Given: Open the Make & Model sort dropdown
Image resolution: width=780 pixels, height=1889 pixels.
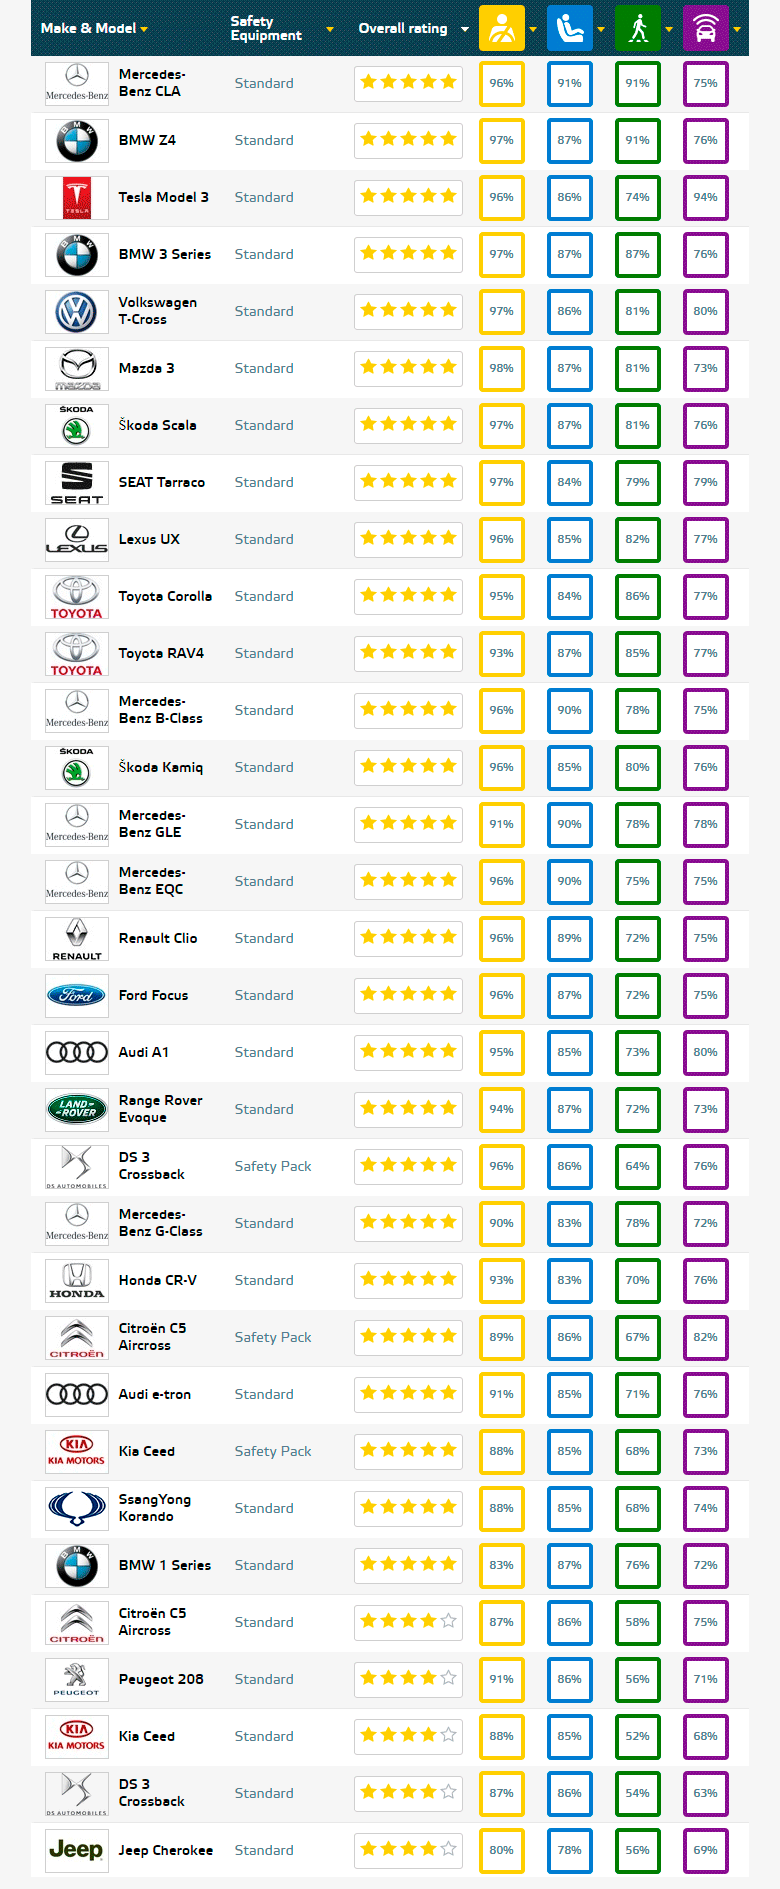Looking at the screenshot, I should pos(94,28).
